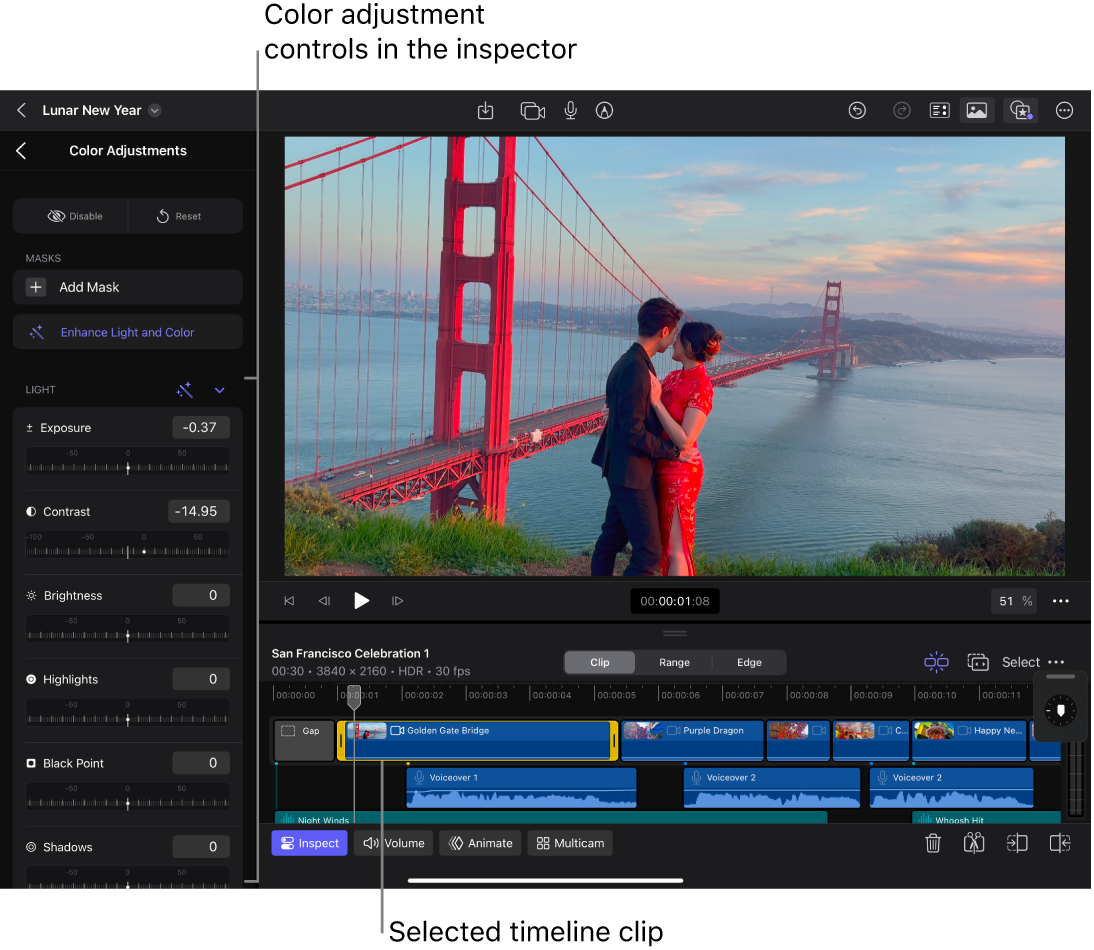Open timeline more options ellipsis
Image resolution: width=1094 pixels, height=950 pixels.
(x=1056, y=663)
